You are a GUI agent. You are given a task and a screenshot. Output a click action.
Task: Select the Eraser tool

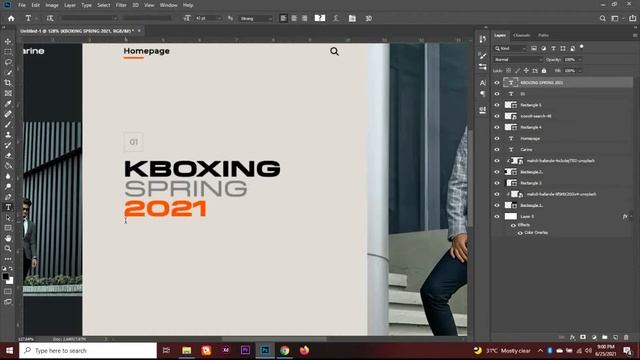point(8,156)
